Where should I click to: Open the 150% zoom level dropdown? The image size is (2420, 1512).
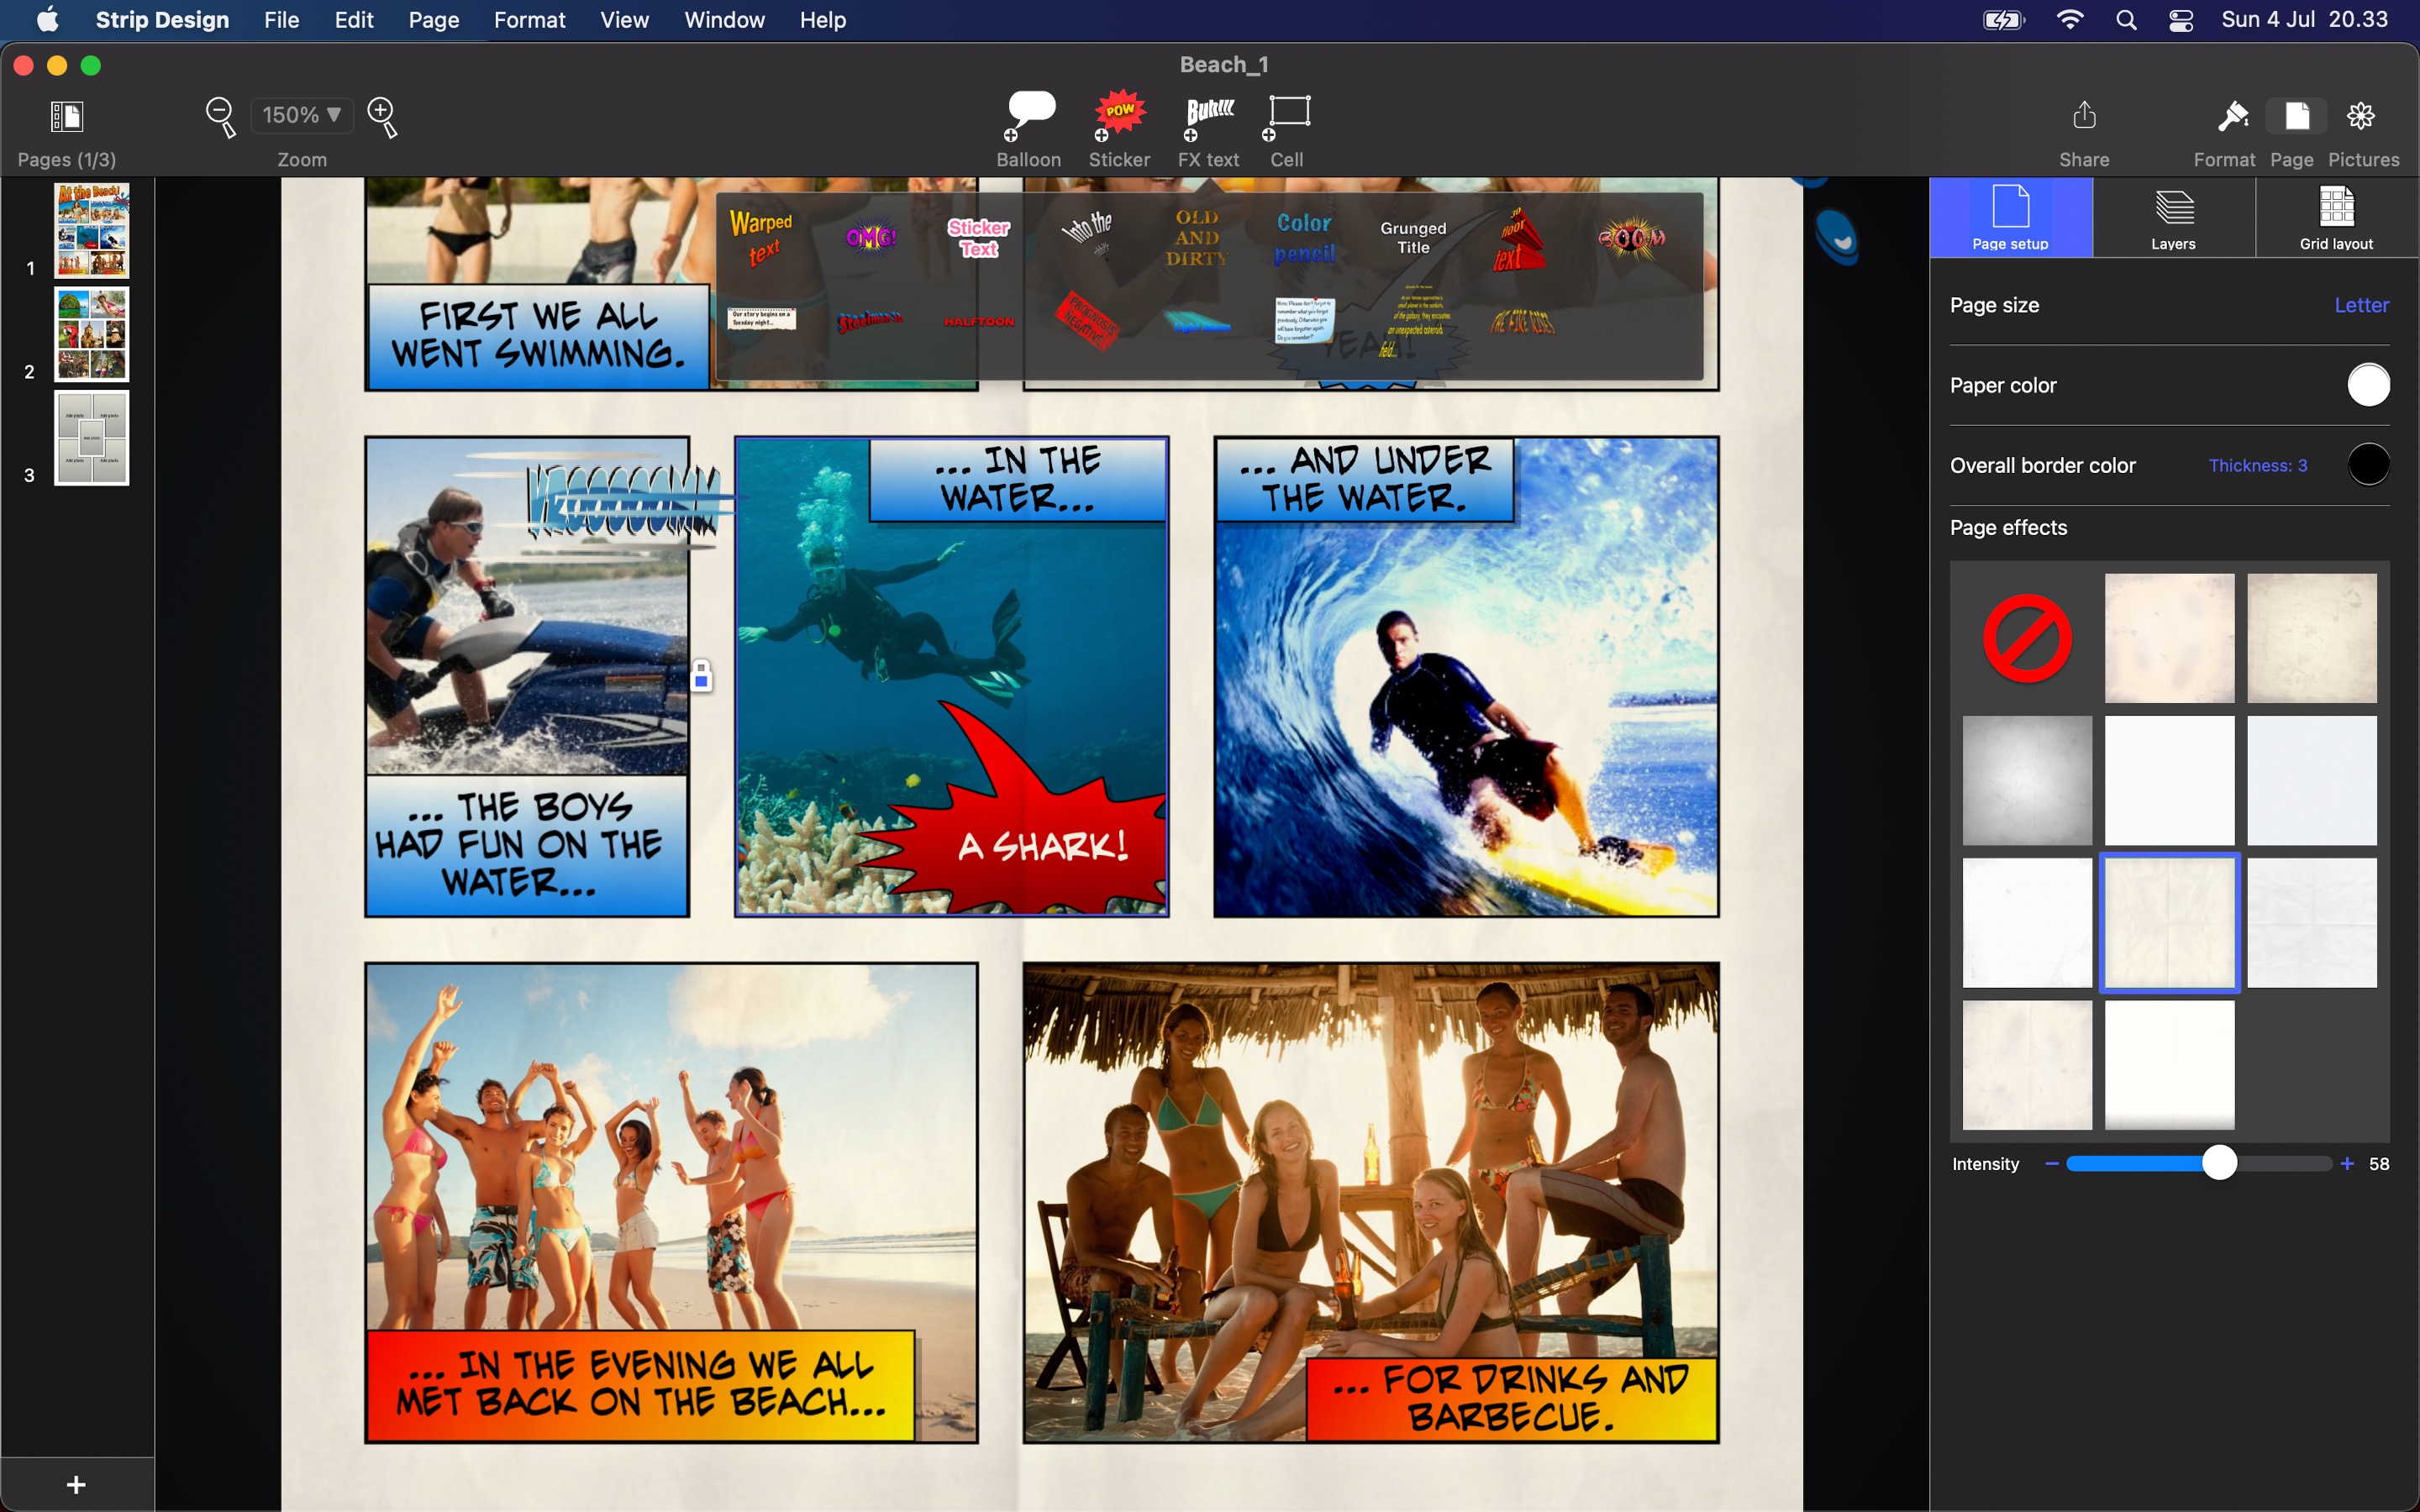302,115
